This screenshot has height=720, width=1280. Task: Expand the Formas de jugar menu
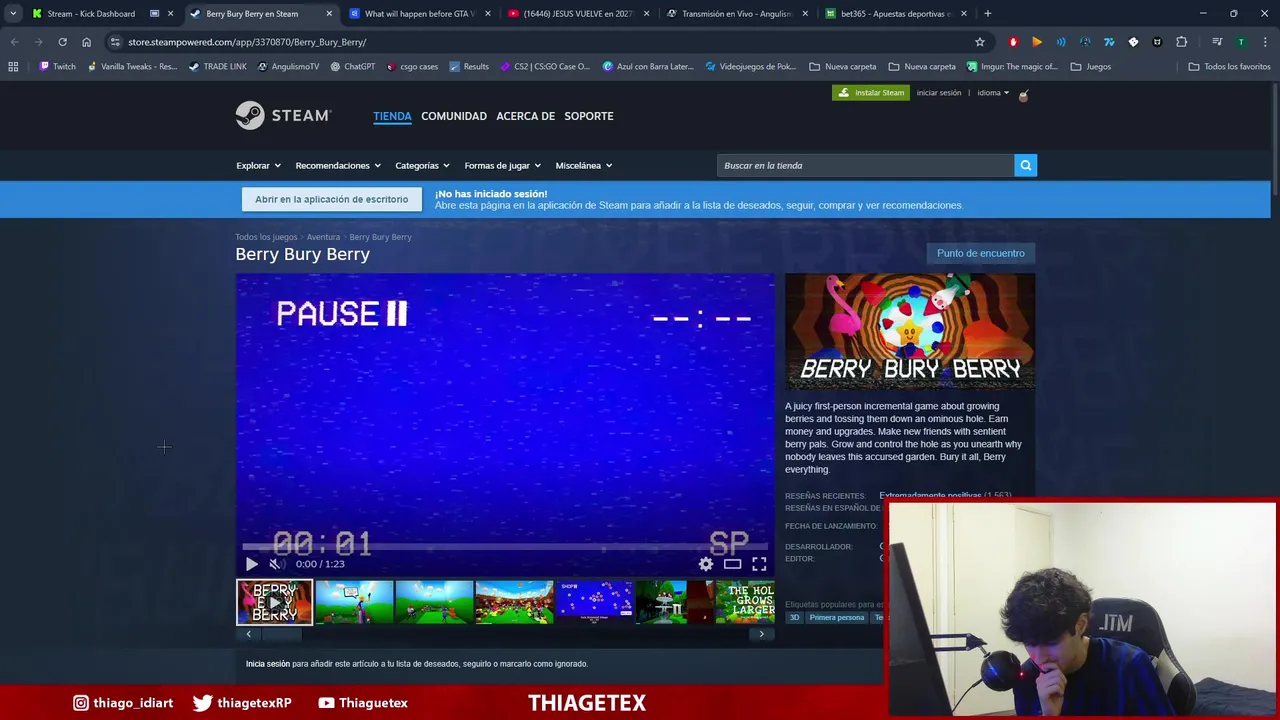(x=502, y=165)
